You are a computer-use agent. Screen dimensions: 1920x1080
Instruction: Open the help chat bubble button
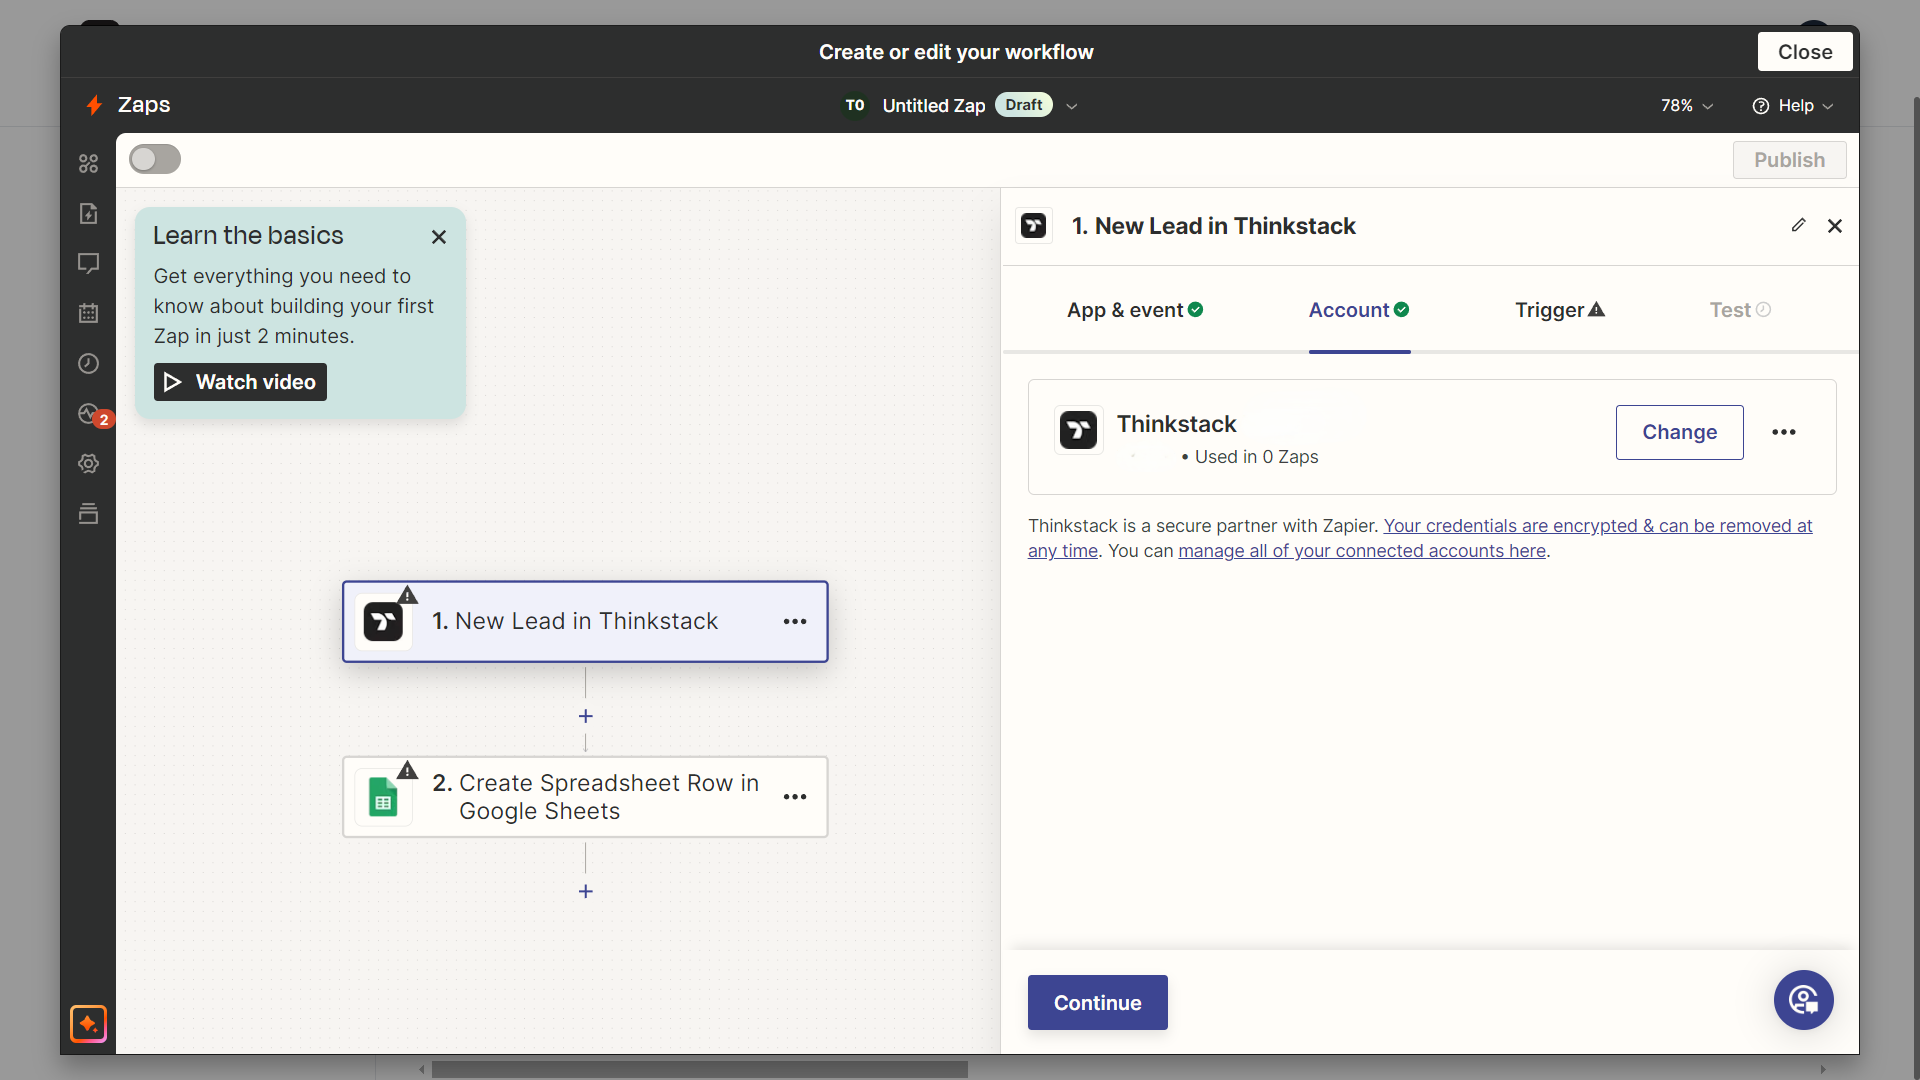(1803, 1000)
